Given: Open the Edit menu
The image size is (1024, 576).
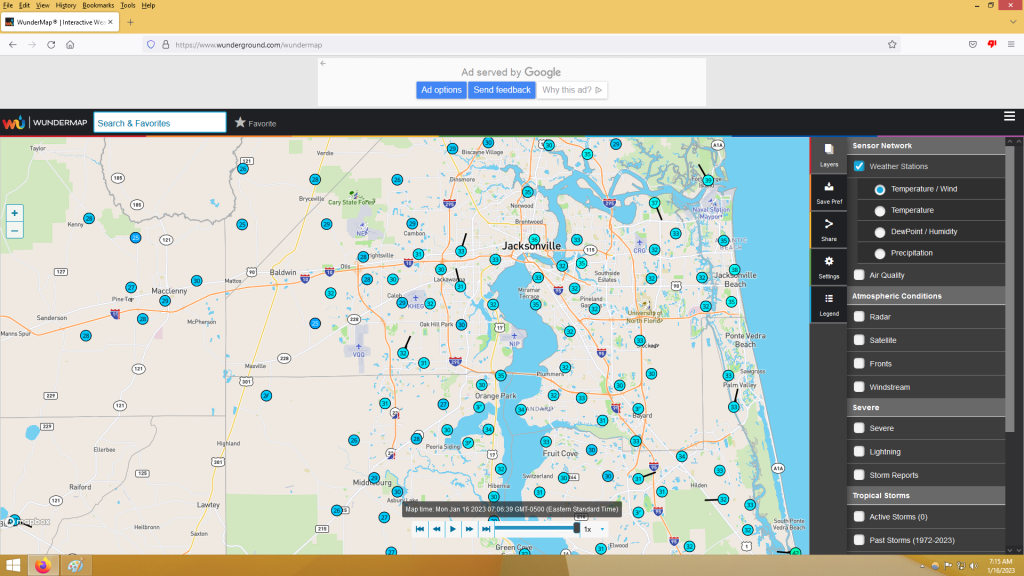Looking at the screenshot, I should [24, 5].
